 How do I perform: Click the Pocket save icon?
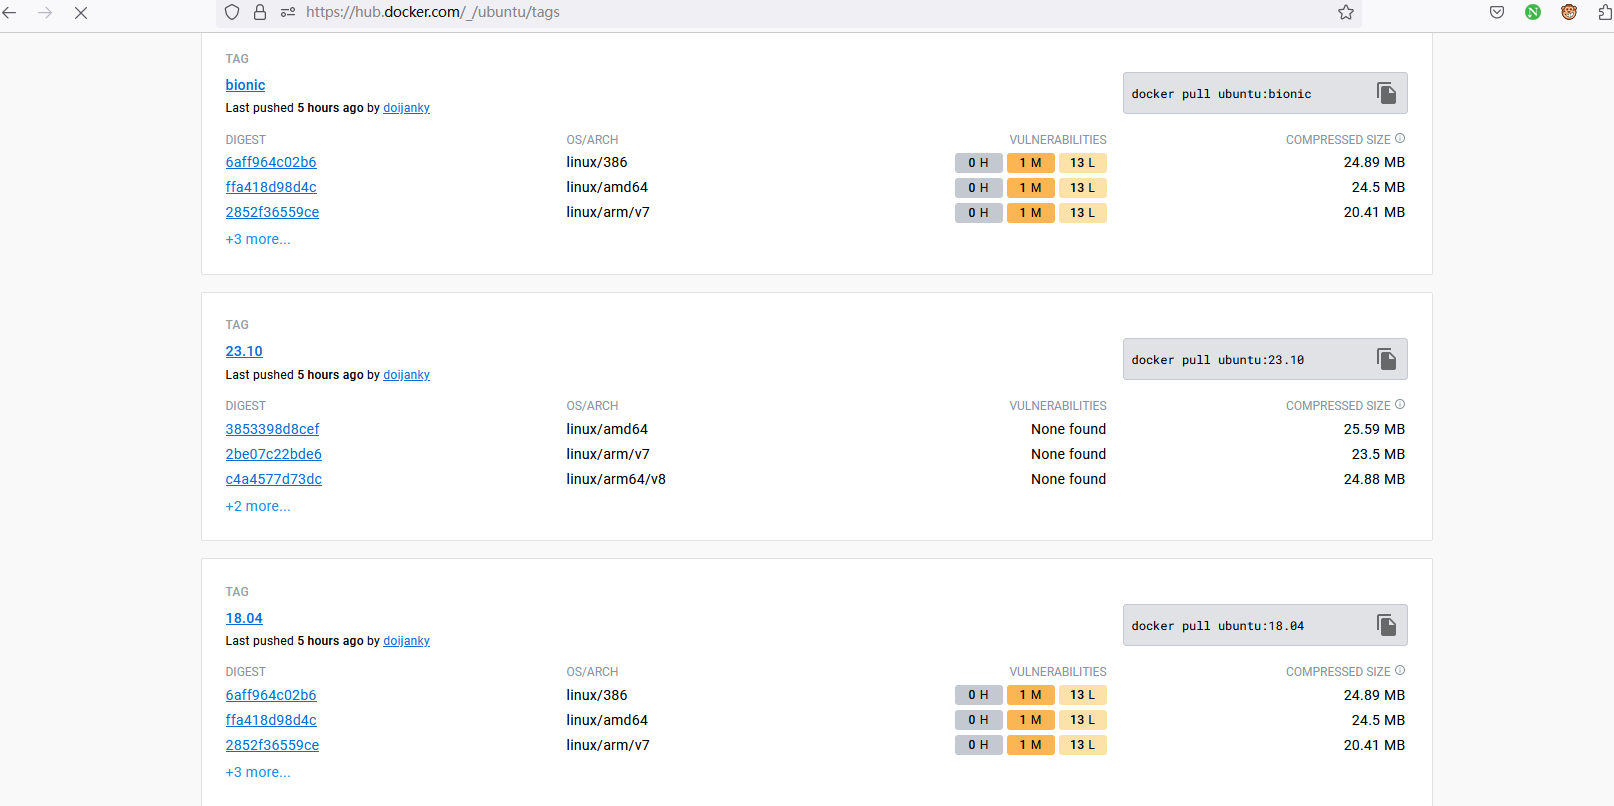pos(1497,12)
